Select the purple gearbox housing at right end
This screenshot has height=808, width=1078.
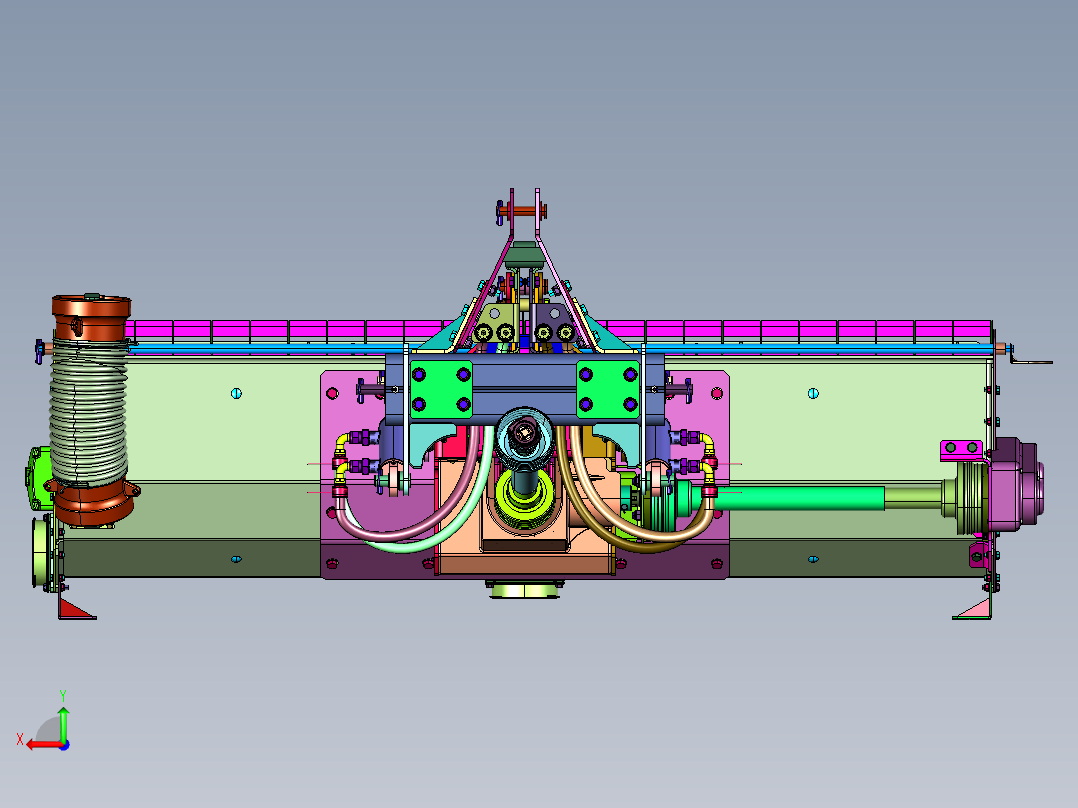pyautogui.click(x=1014, y=486)
